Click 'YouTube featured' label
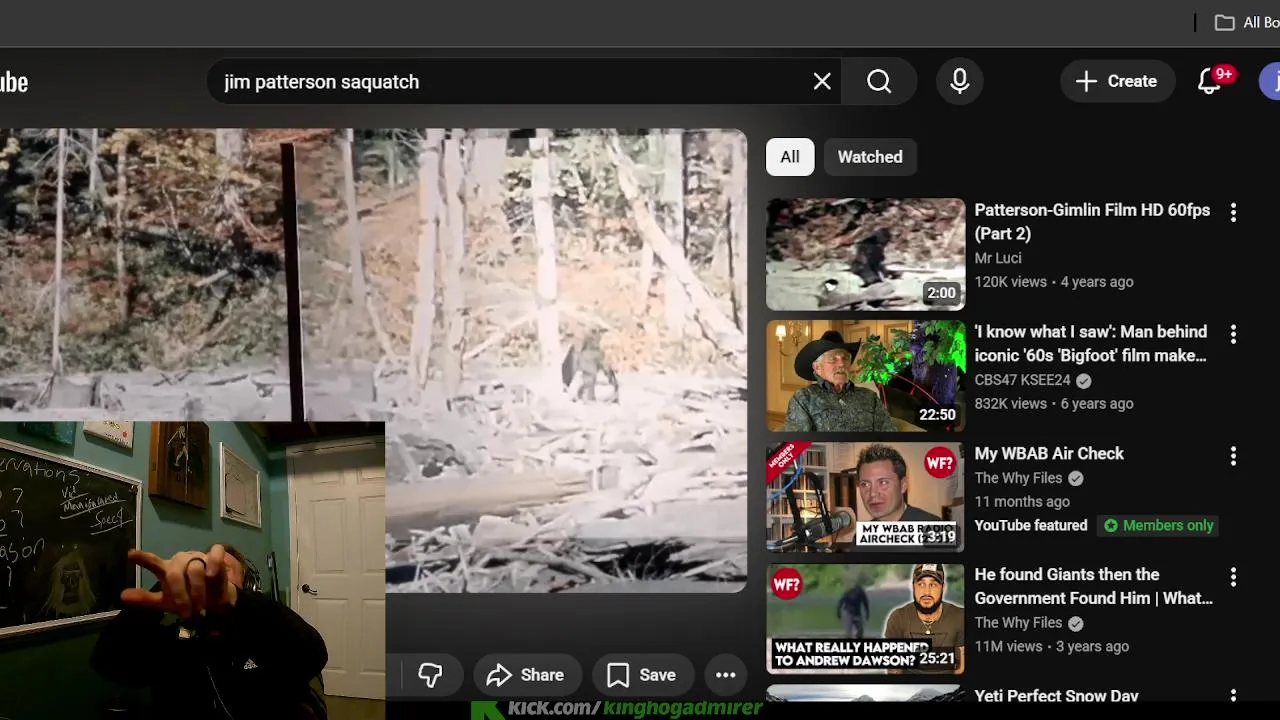The image size is (1280, 720). click(x=1031, y=526)
